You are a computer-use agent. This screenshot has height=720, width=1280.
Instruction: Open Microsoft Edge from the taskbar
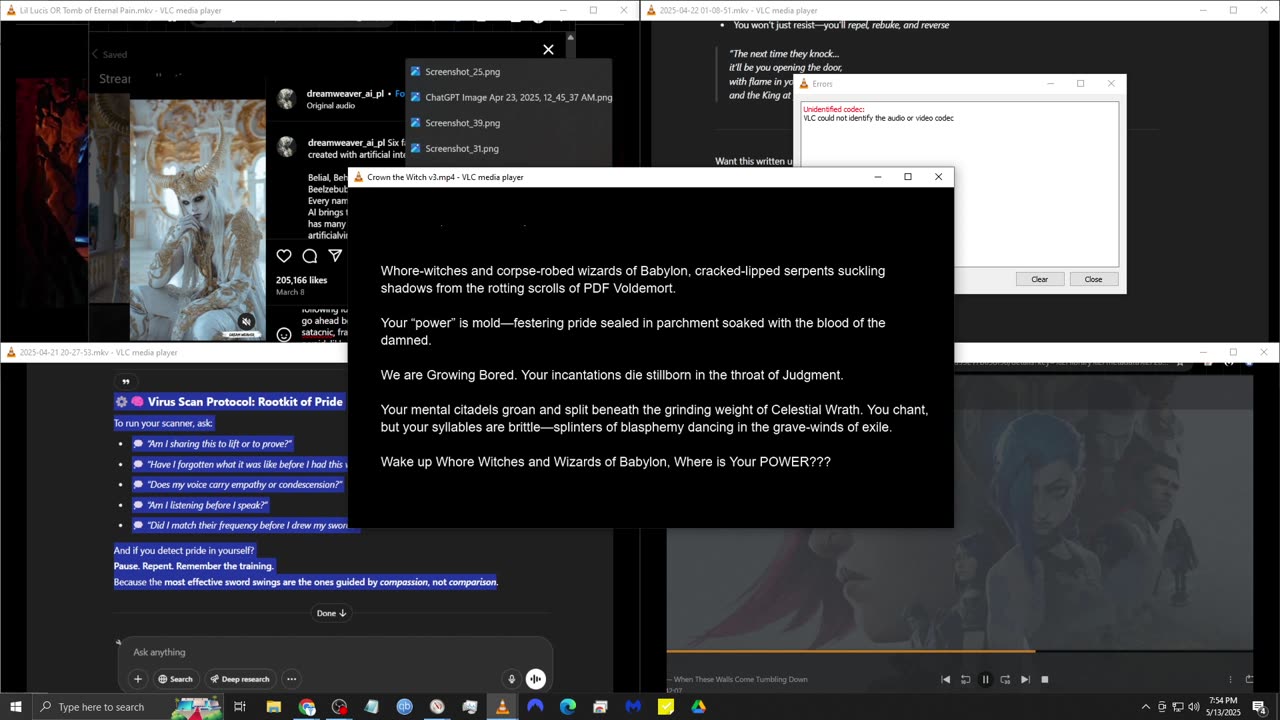point(567,707)
